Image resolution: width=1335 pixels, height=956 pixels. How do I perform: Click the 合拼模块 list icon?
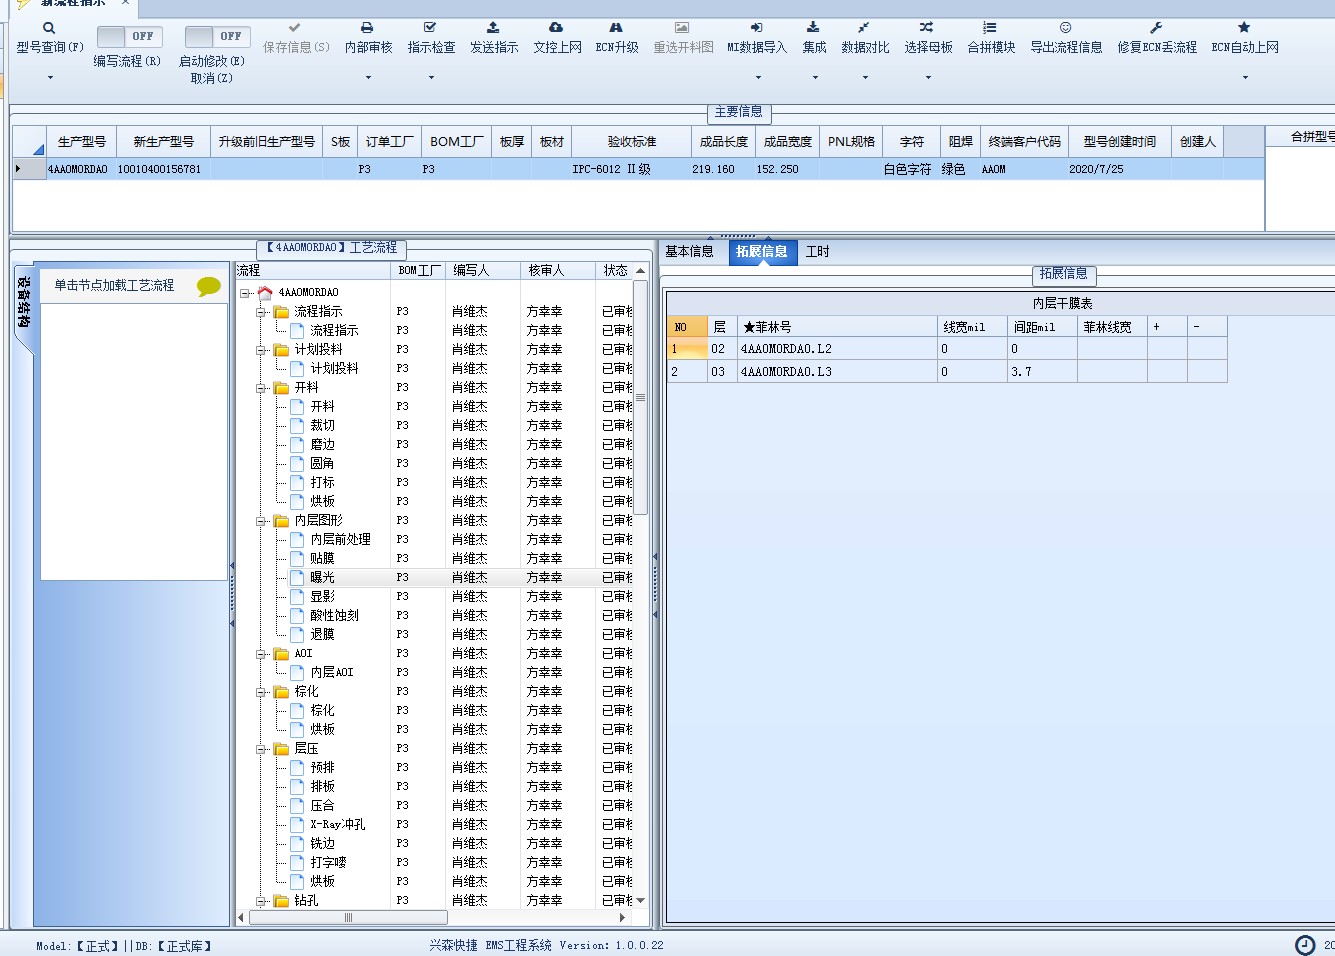coord(990,28)
